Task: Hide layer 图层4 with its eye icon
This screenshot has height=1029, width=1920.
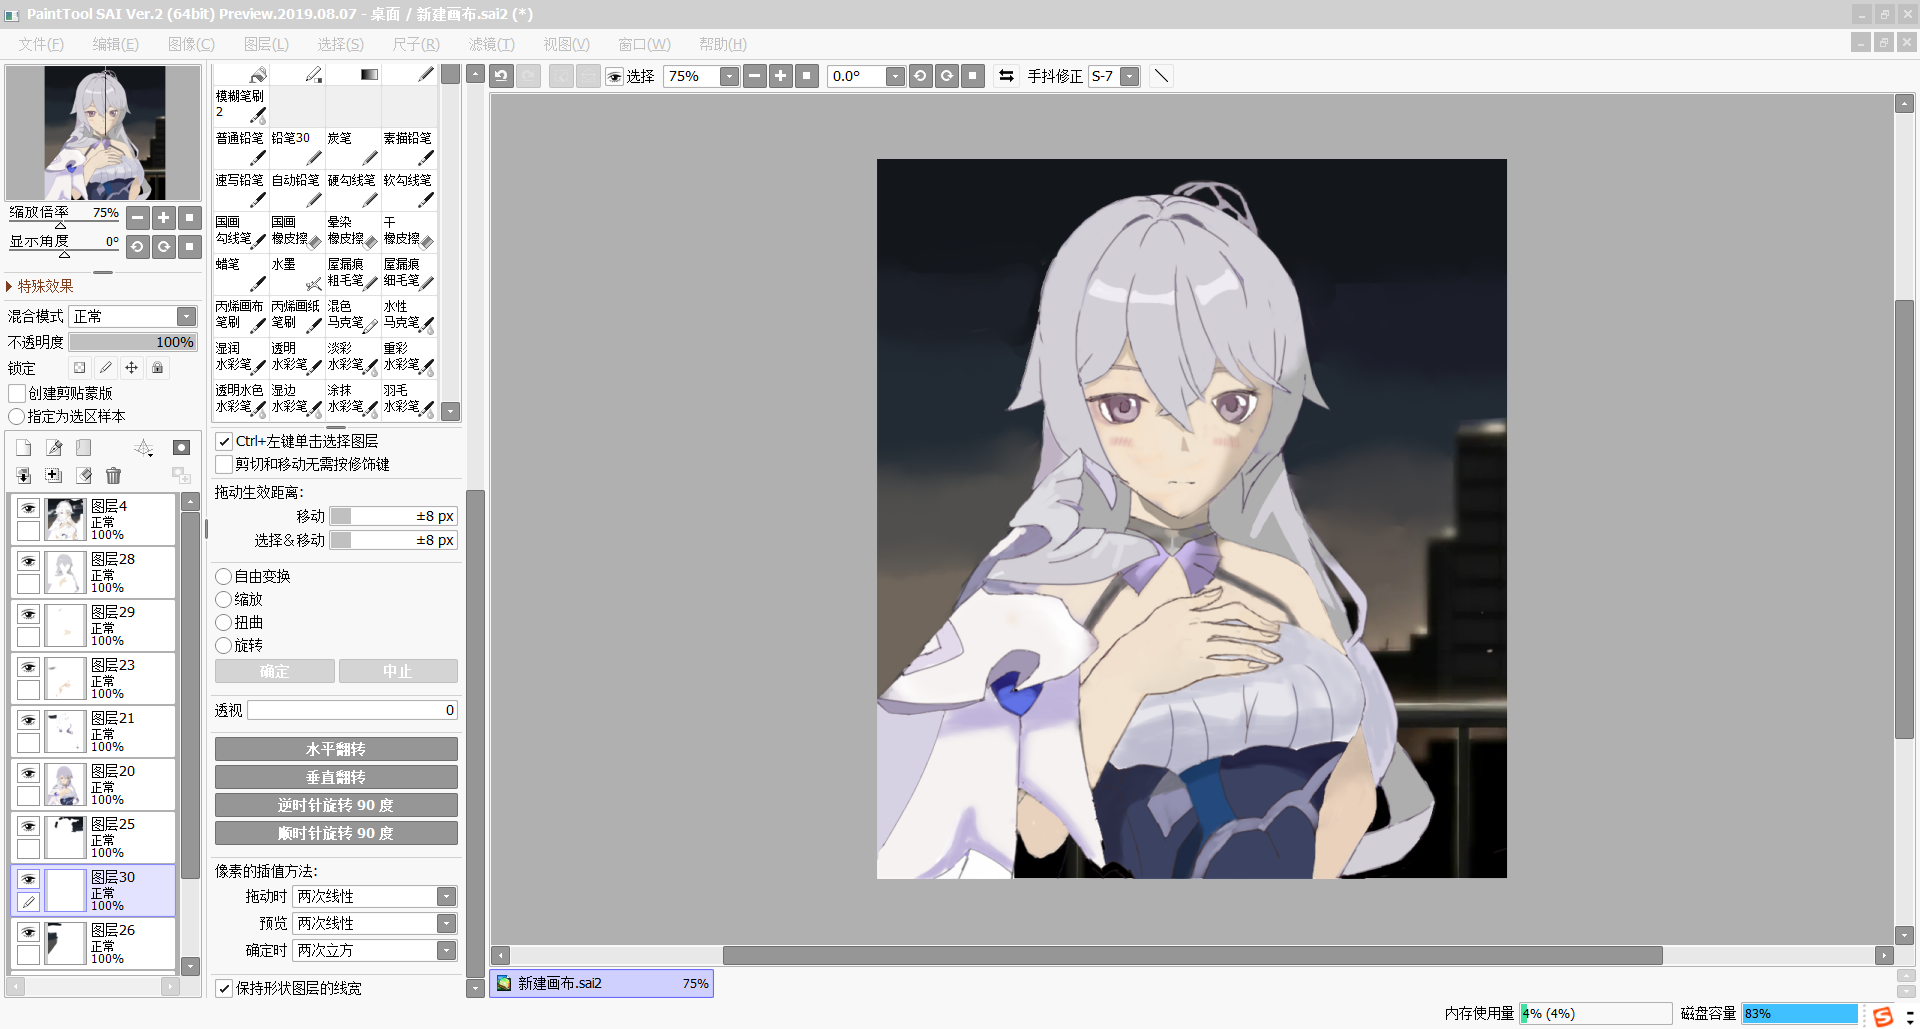Action: coord(28,508)
